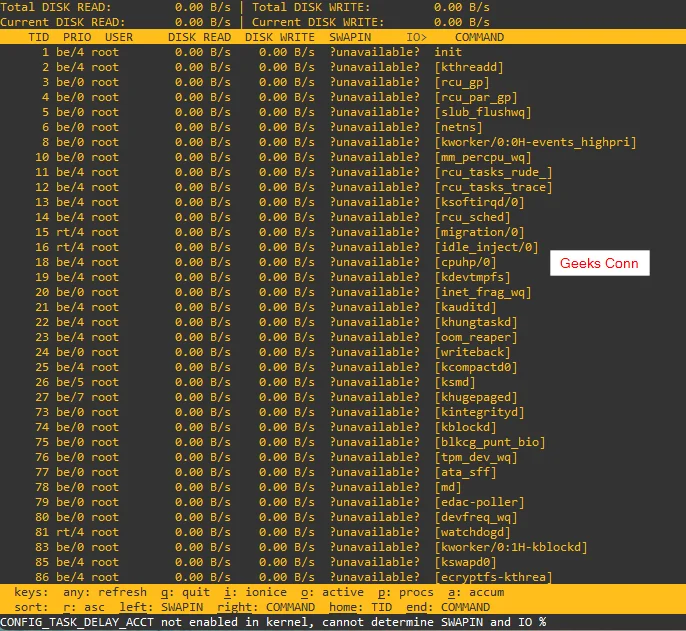Screen dimensions: 686x631
Task: Click the COMMAND column header
Action: 479,37
